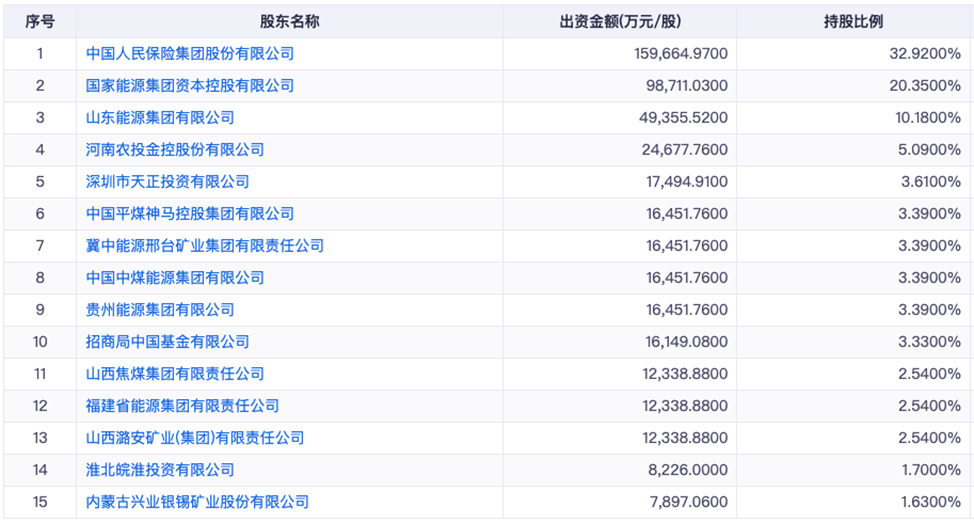Open 河南农投金控股份有限公司 link
This screenshot has height=522, width=974.
pos(175,150)
